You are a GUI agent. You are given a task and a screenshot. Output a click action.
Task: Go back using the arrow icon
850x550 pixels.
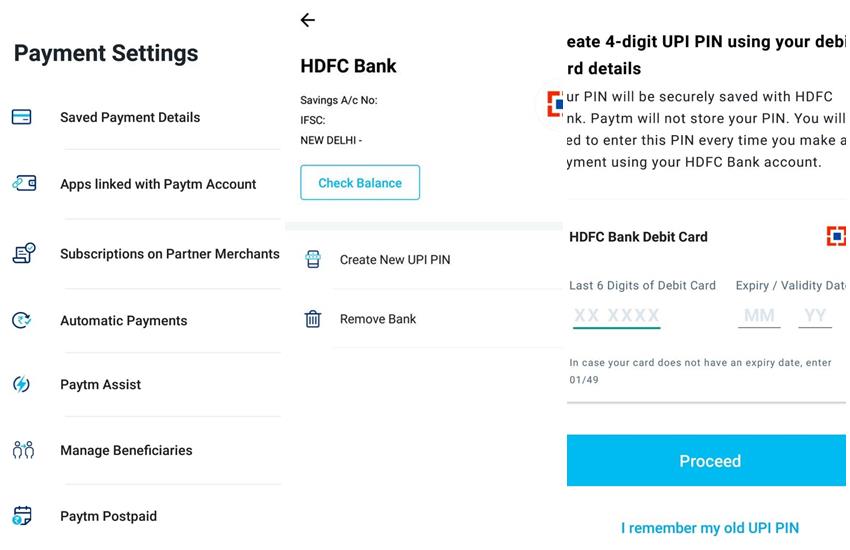[x=308, y=20]
